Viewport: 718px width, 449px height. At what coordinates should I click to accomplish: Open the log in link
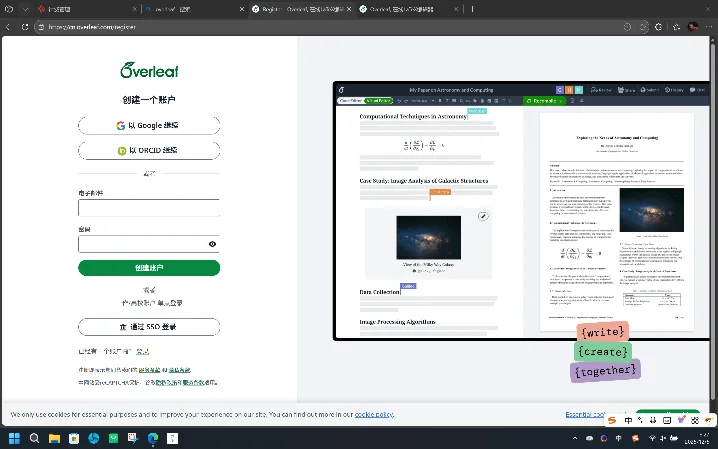[142, 351]
